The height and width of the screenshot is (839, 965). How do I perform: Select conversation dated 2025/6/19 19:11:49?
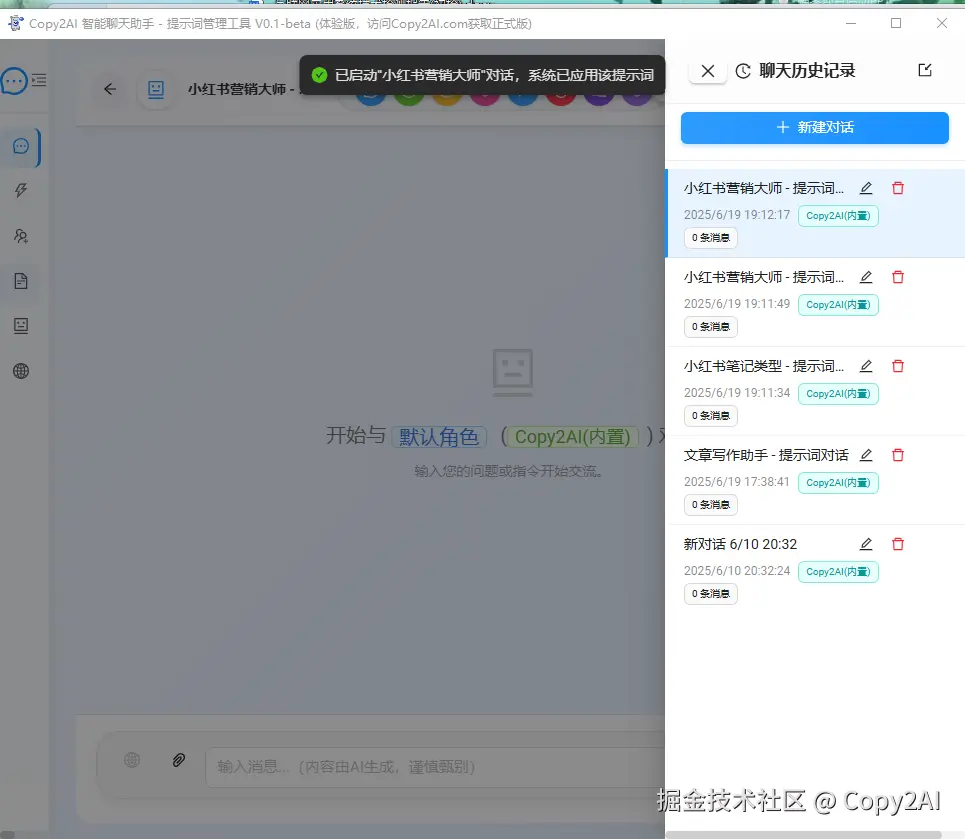(815, 302)
